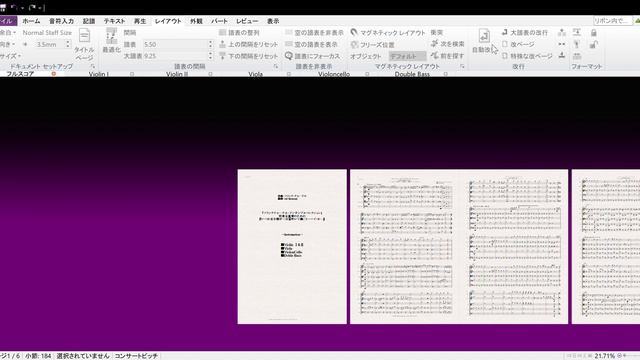This screenshot has height=360, width=640.
Task: Click 下の間隔をリセット button
Action: [x=249, y=56]
